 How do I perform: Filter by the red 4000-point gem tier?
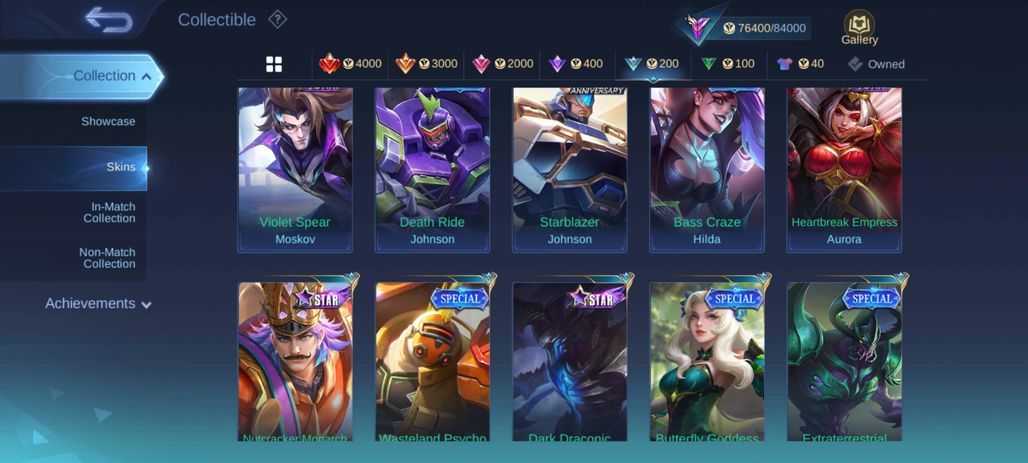pos(350,64)
